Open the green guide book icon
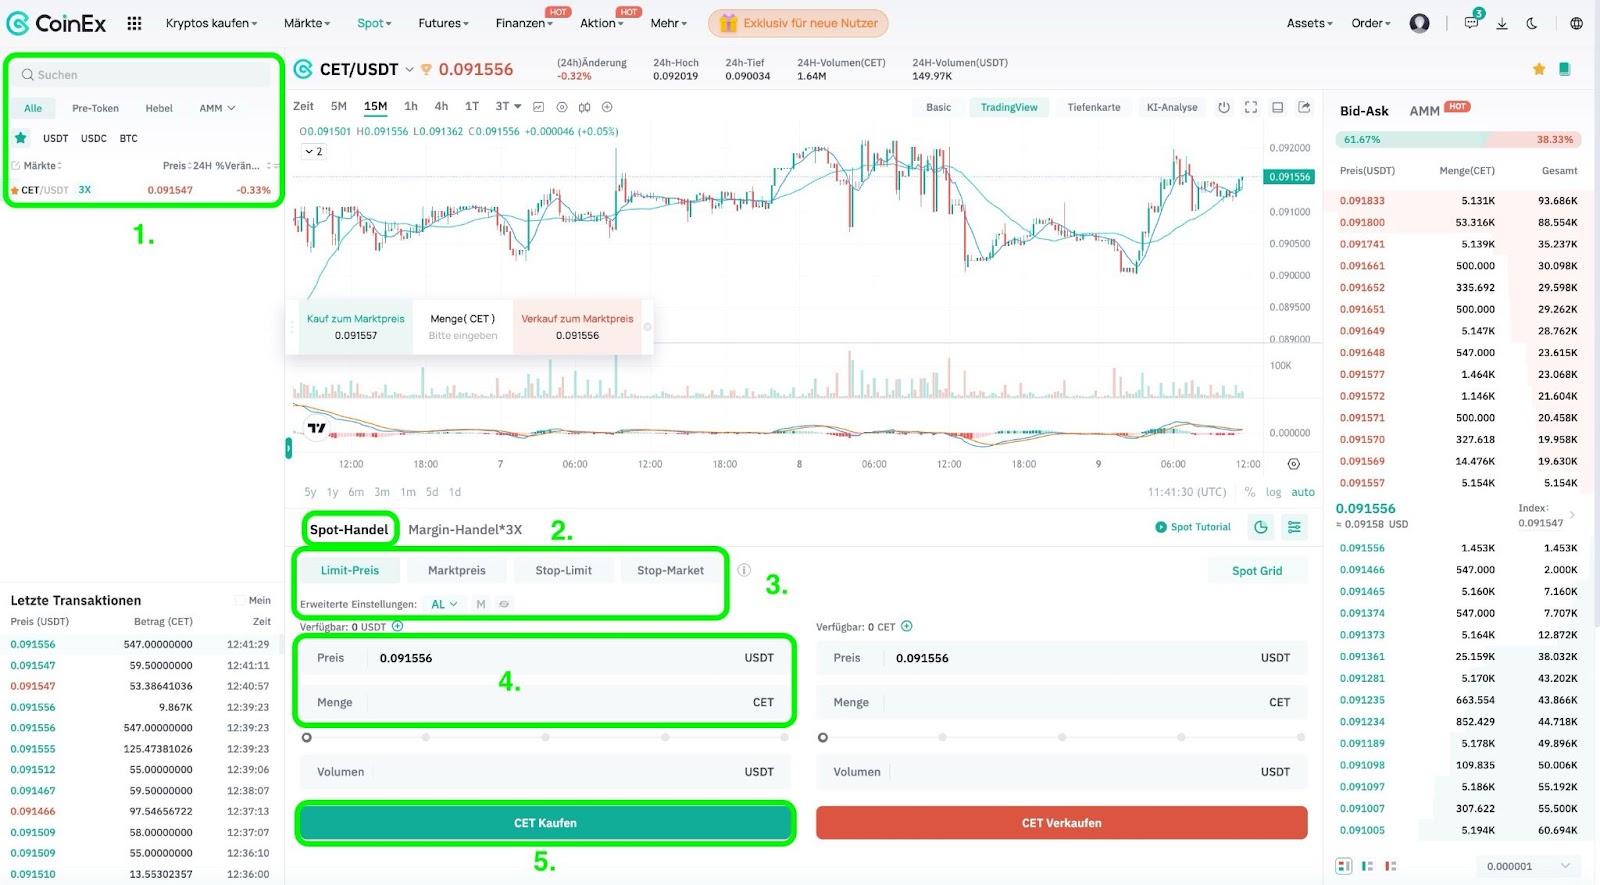 (x=1565, y=69)
